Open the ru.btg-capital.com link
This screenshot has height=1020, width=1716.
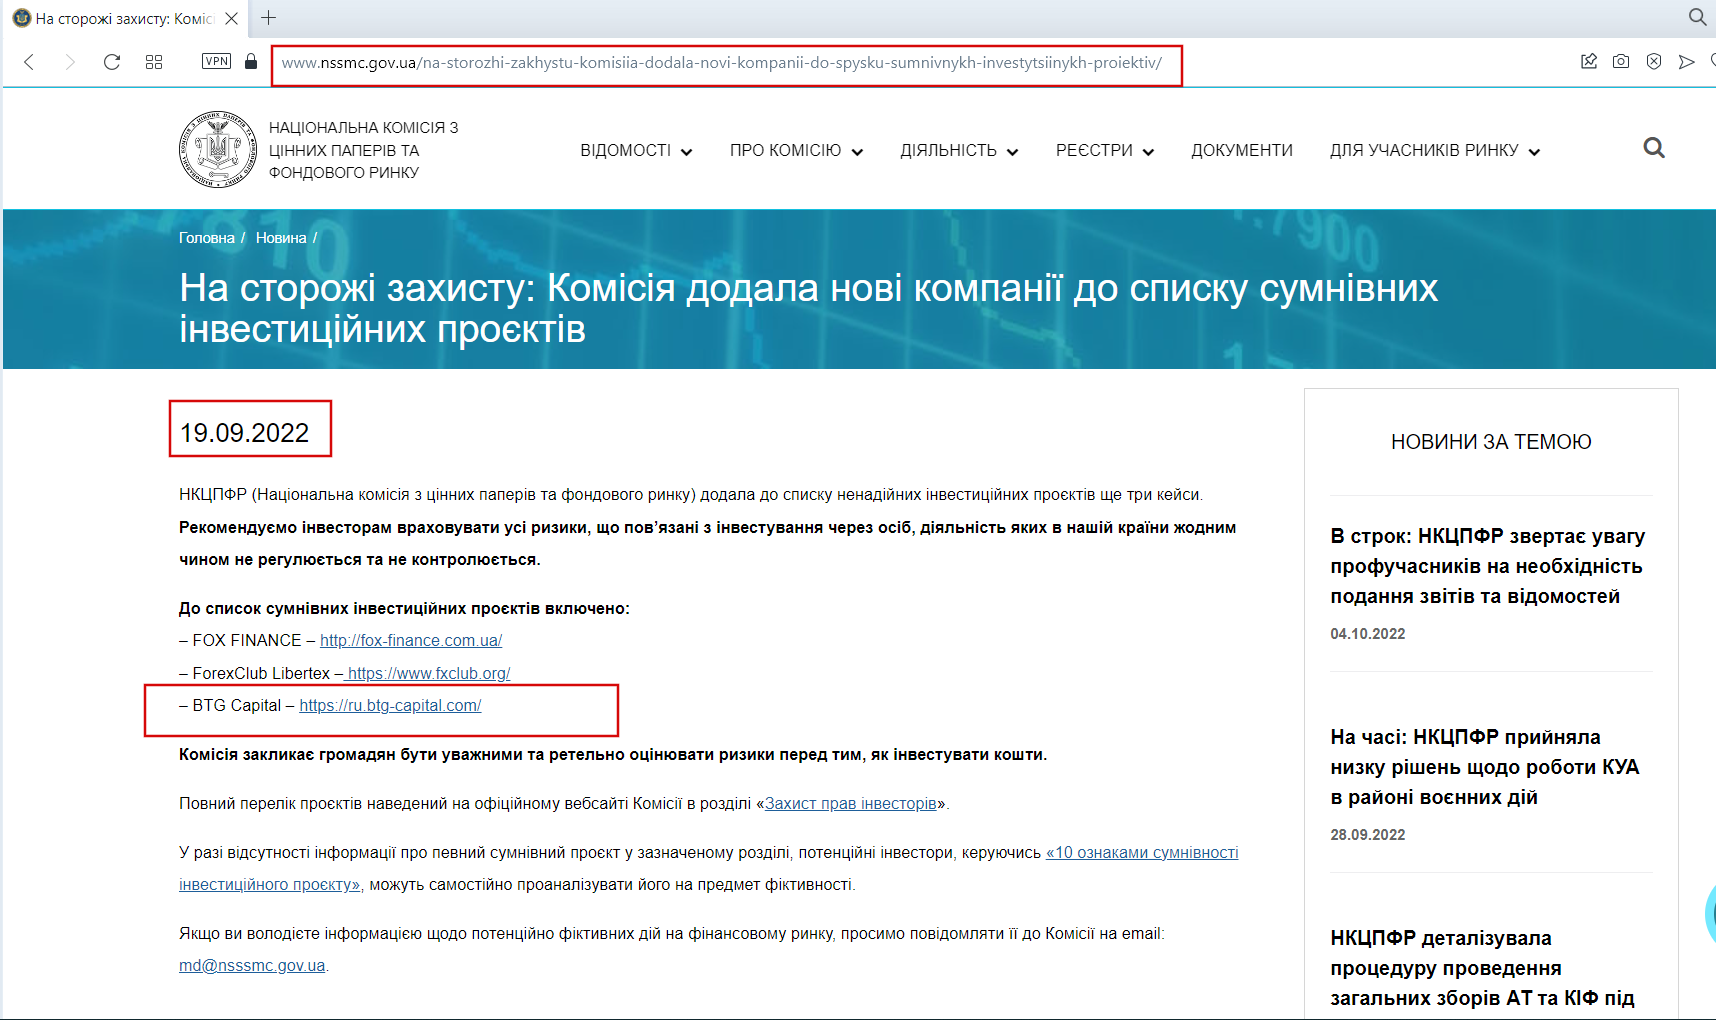pos(390,706)
